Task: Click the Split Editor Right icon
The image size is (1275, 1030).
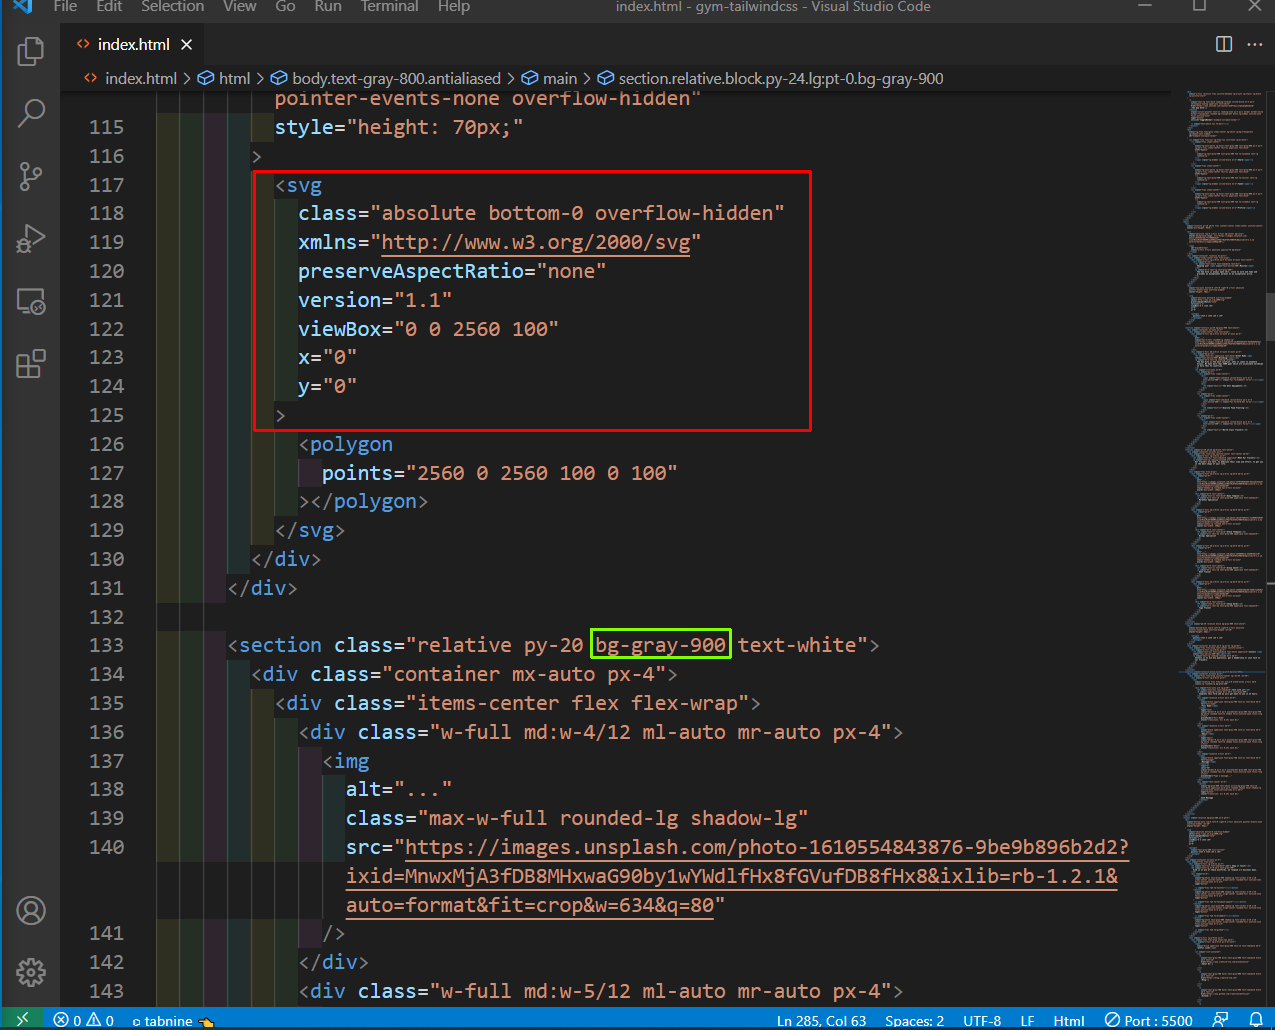Action: pyautogui.click(x=1224, y=44)
